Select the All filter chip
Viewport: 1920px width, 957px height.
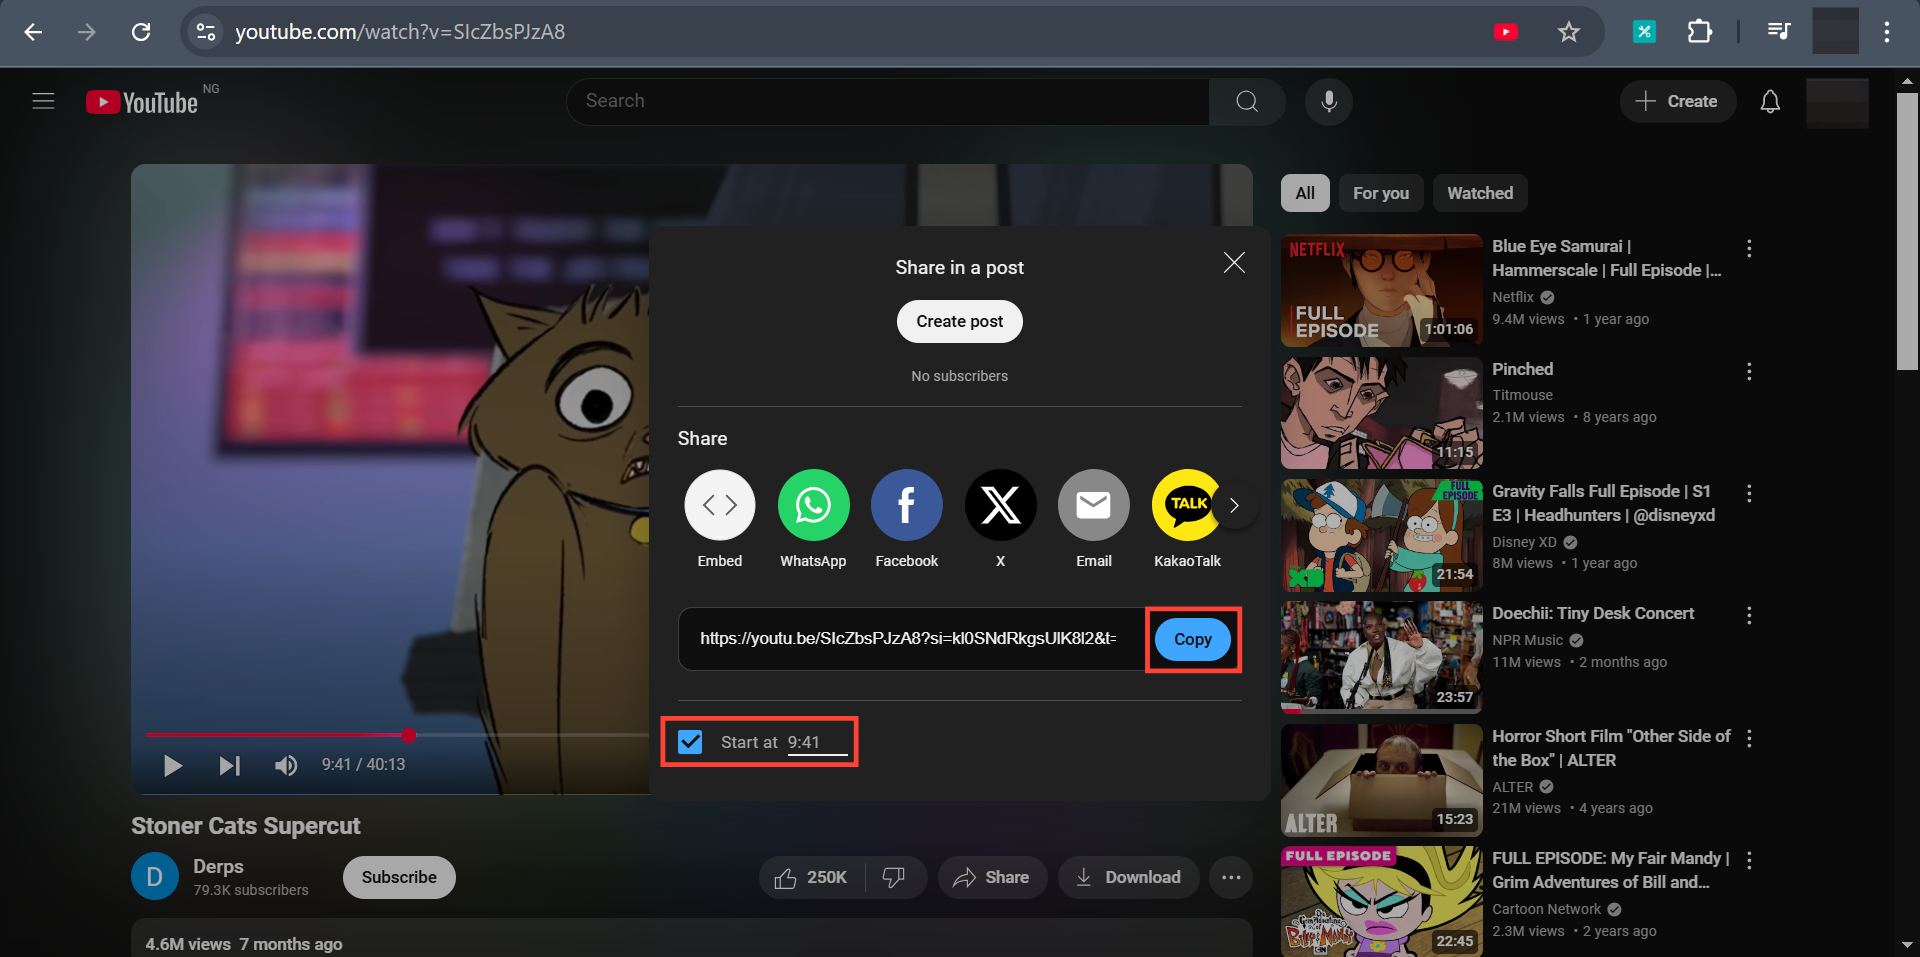(x=1305, y=193)
